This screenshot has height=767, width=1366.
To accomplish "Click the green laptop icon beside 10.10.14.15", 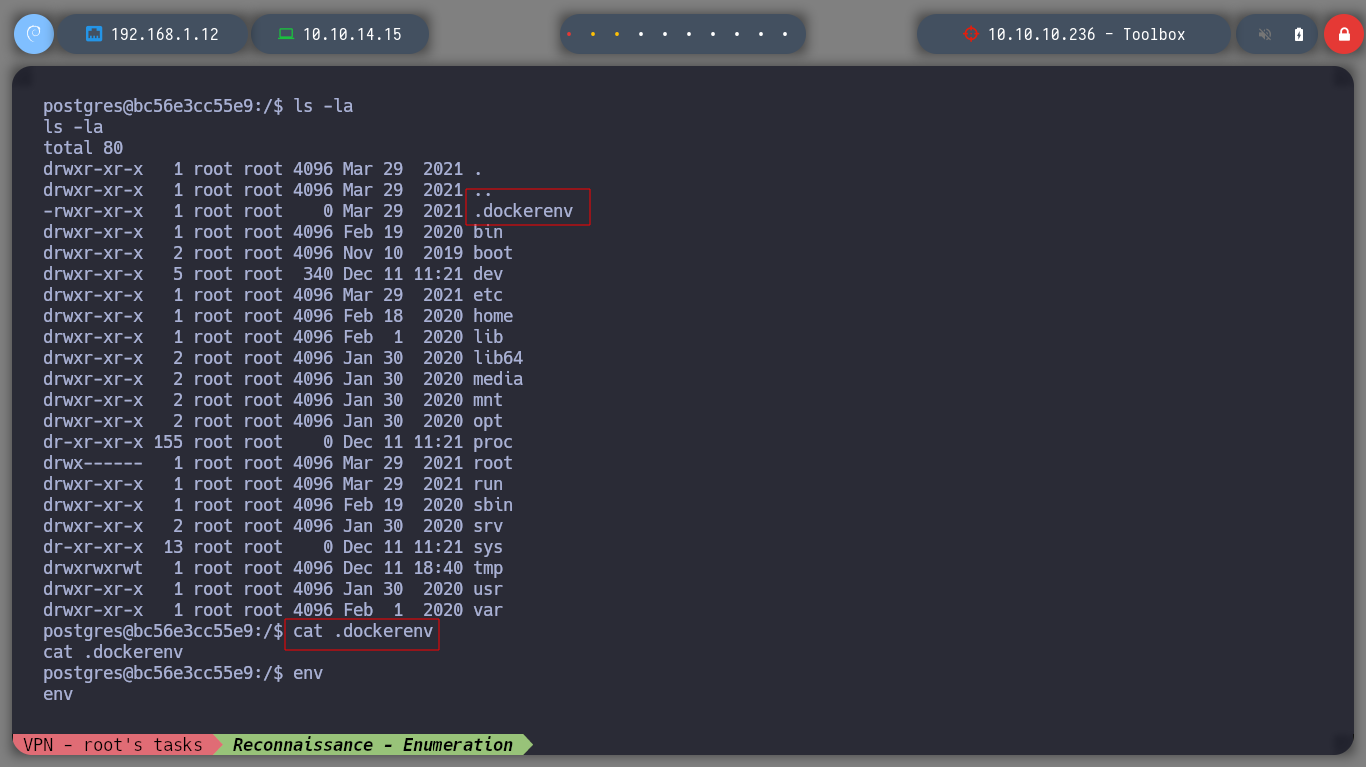I will point(286,34).
